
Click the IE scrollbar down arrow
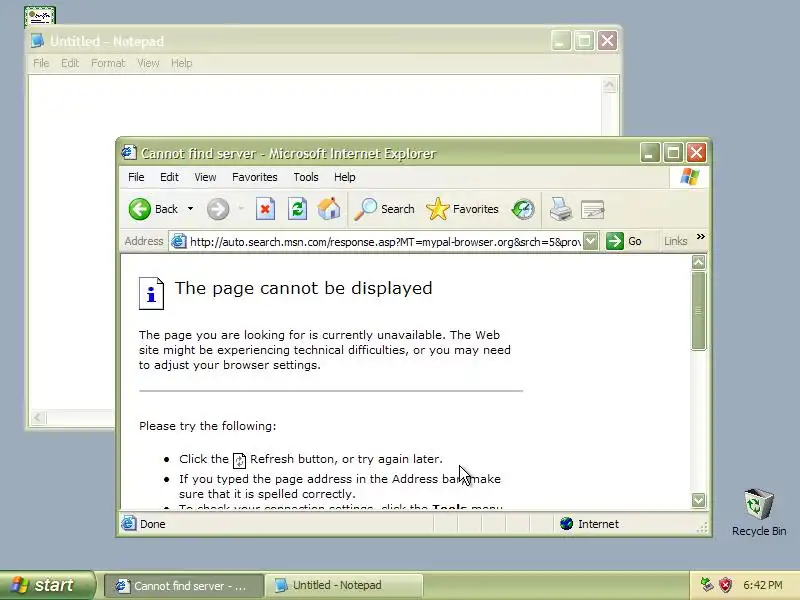tap(698, 500)
